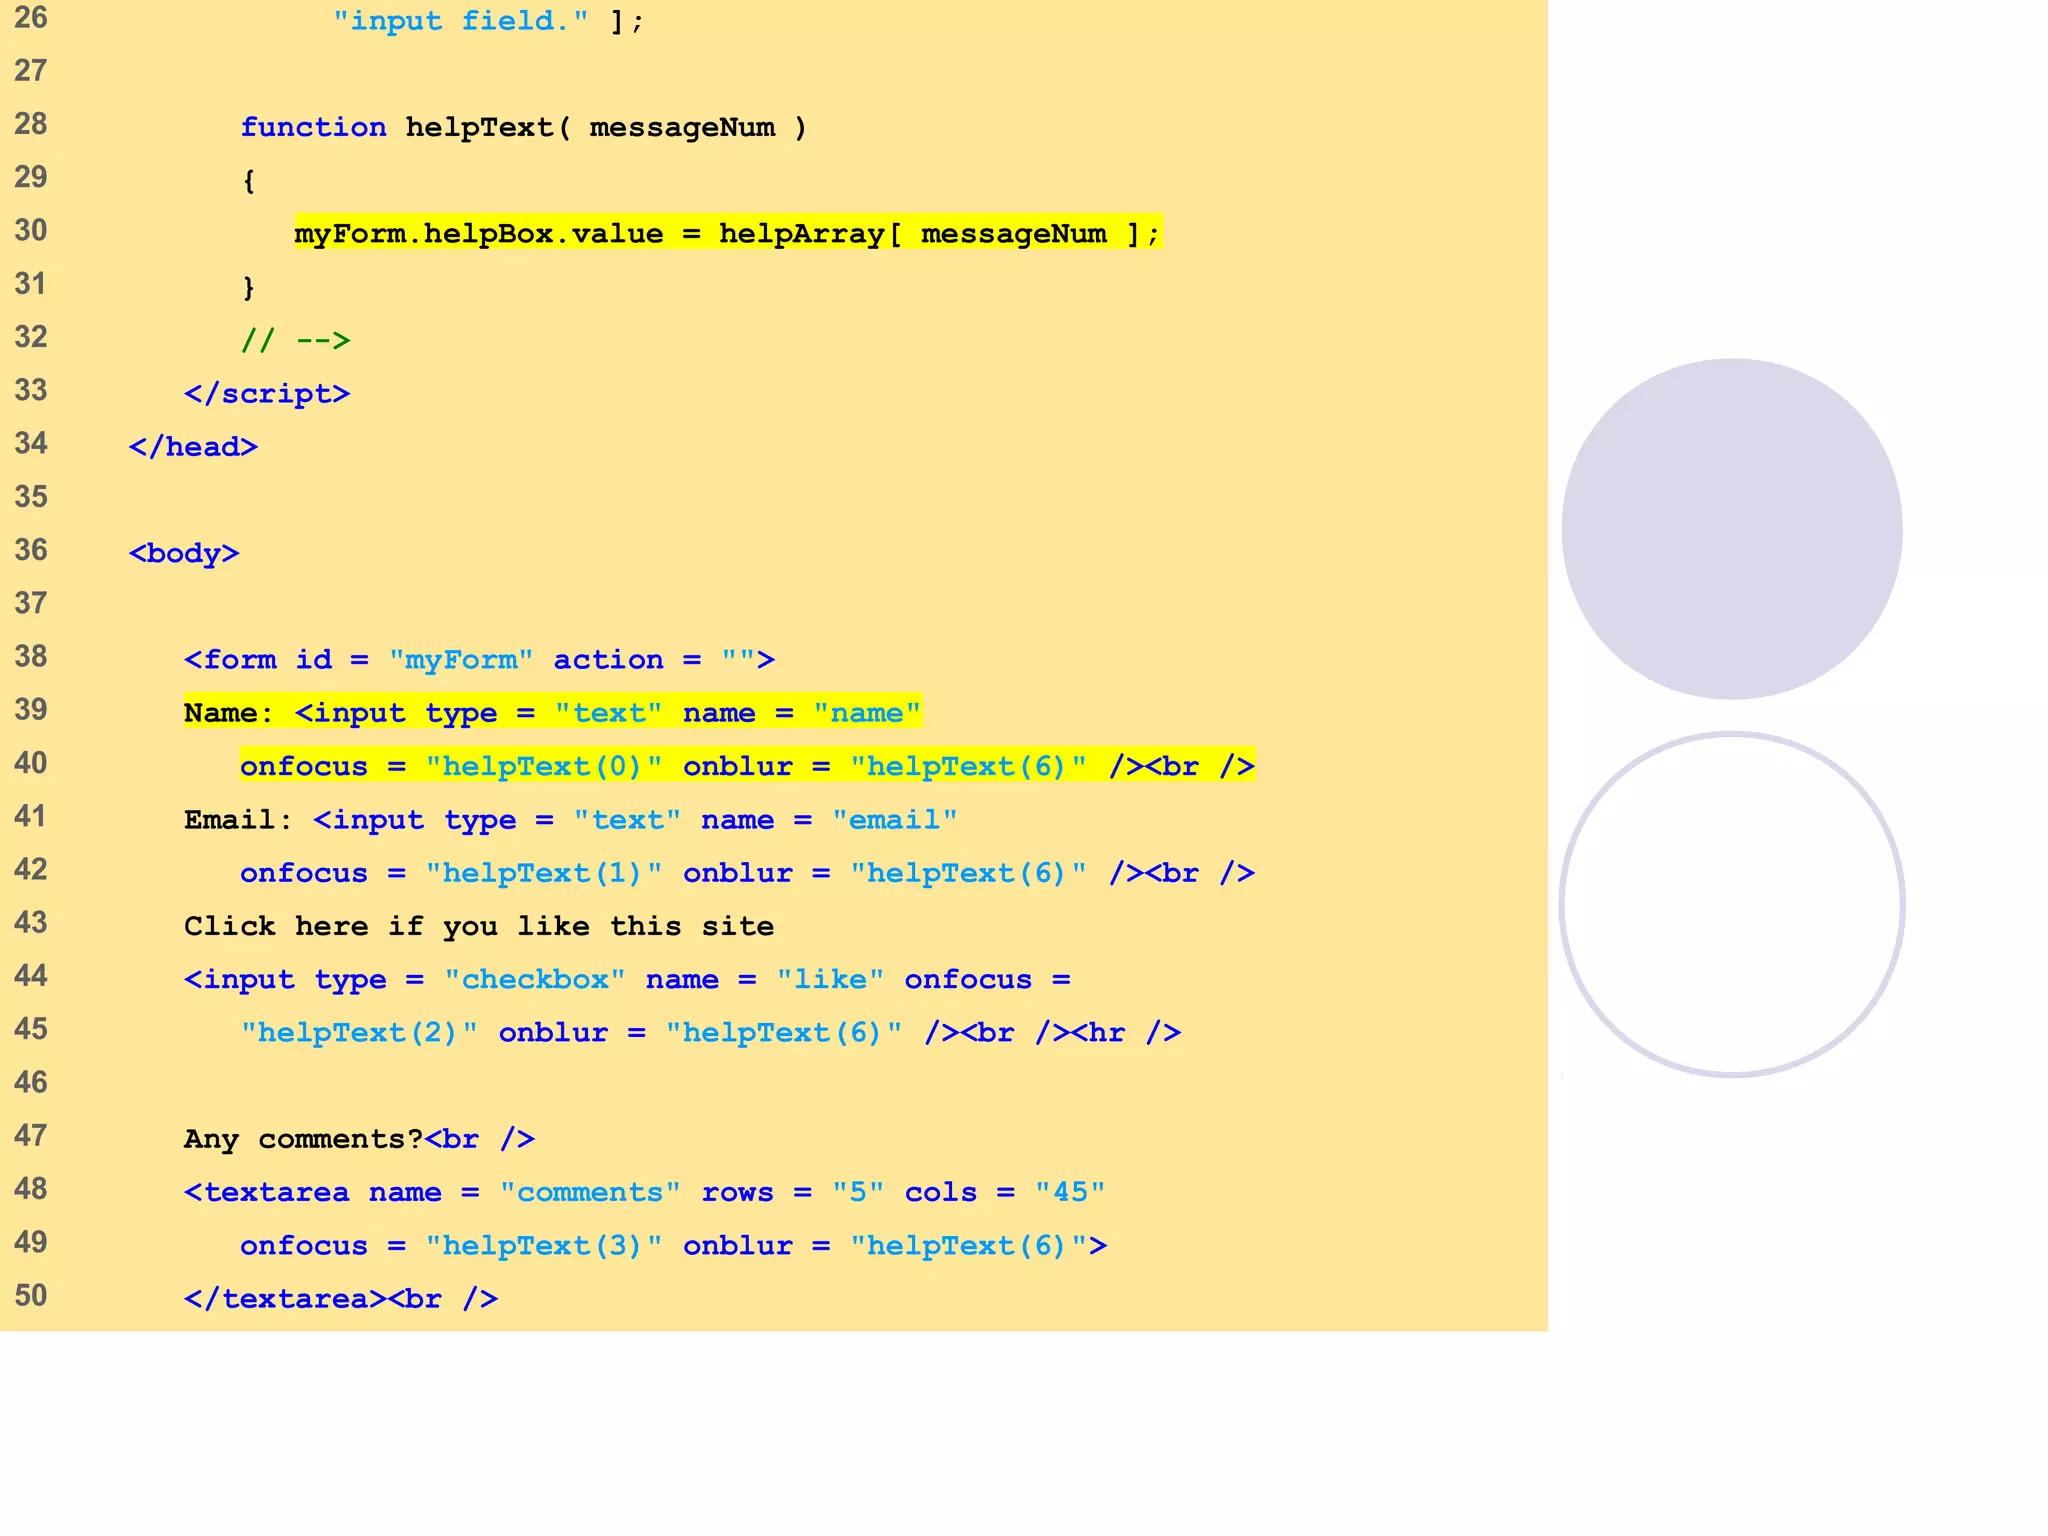The height and width of the screenshot is (1536, 2048).
Task: Click the closing script tag
Action: [267, 394]
